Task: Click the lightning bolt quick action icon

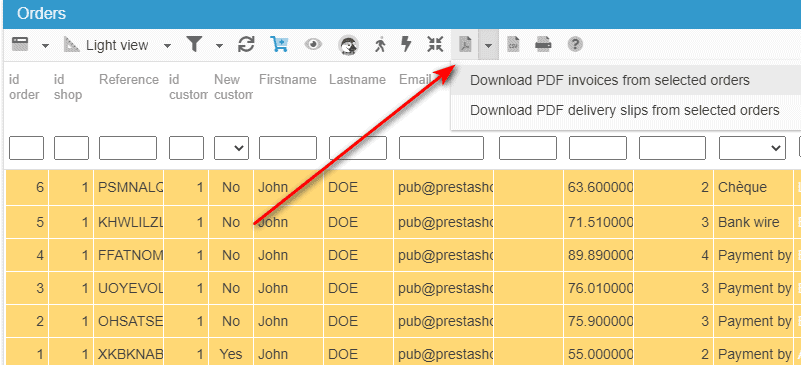Action: [406, 44]
